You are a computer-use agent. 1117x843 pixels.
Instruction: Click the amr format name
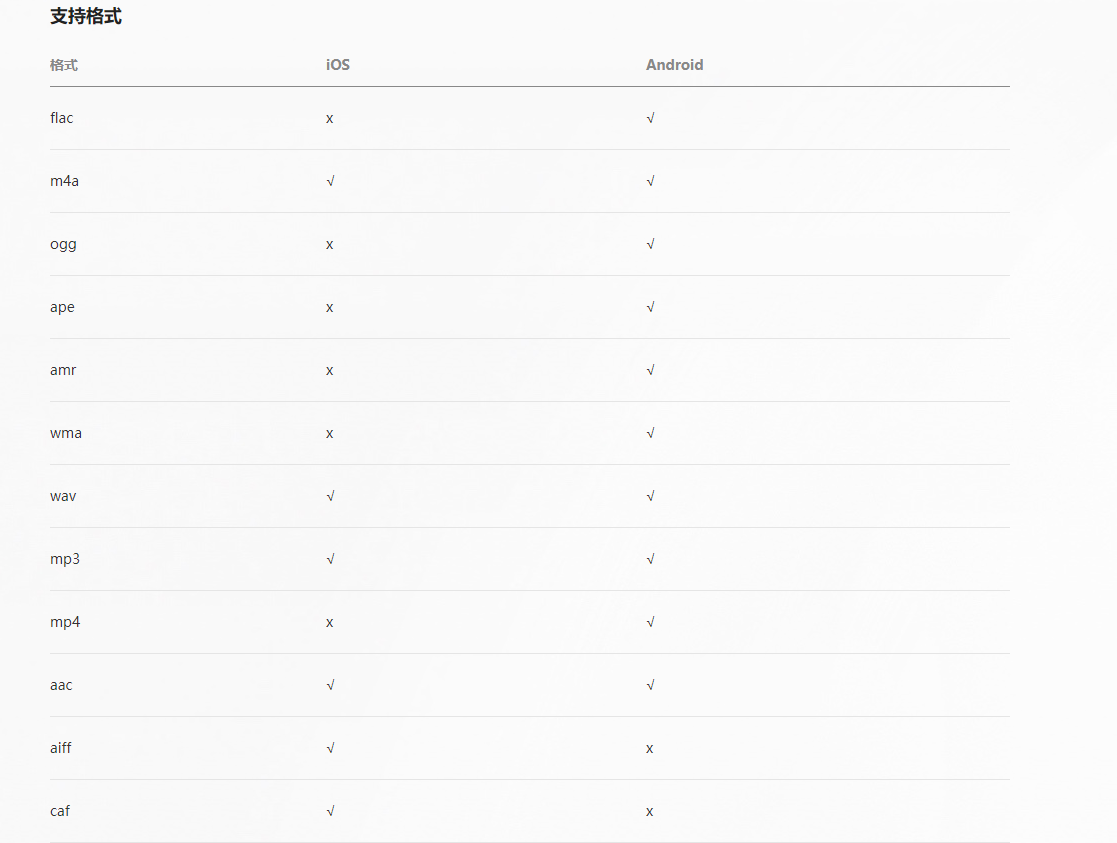pos(63,370)
